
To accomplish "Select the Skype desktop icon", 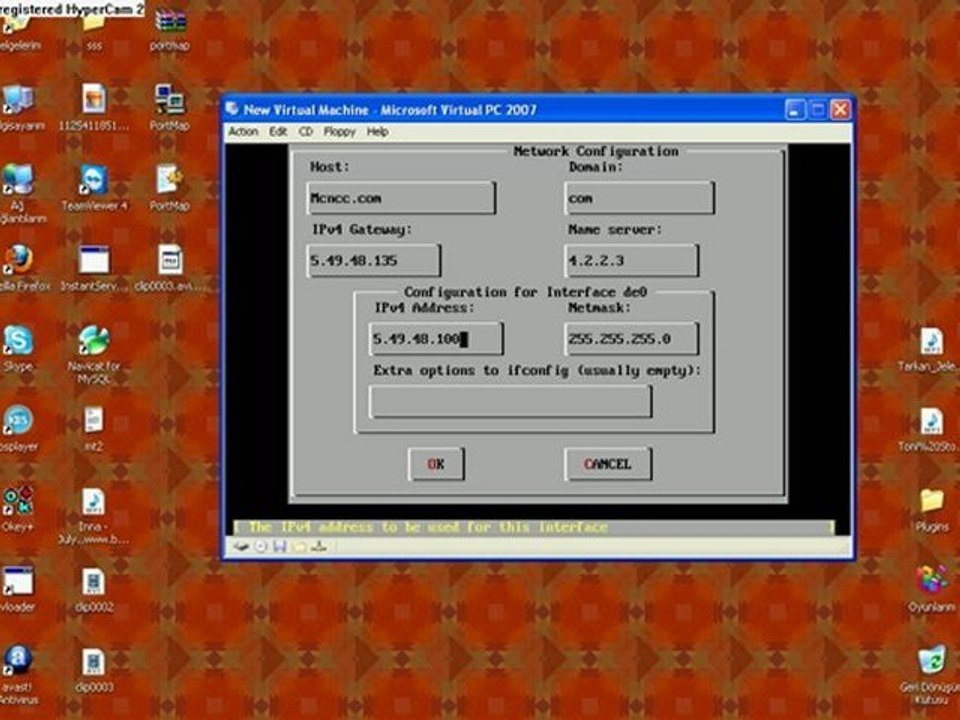I will pos(18,340).
